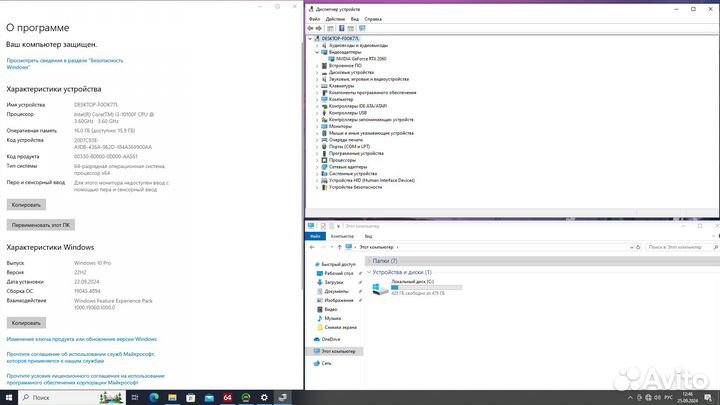The height and width of the screenshot is (405, 720).
Task: Open Task View on taskbar
Action: pos(135,397)
